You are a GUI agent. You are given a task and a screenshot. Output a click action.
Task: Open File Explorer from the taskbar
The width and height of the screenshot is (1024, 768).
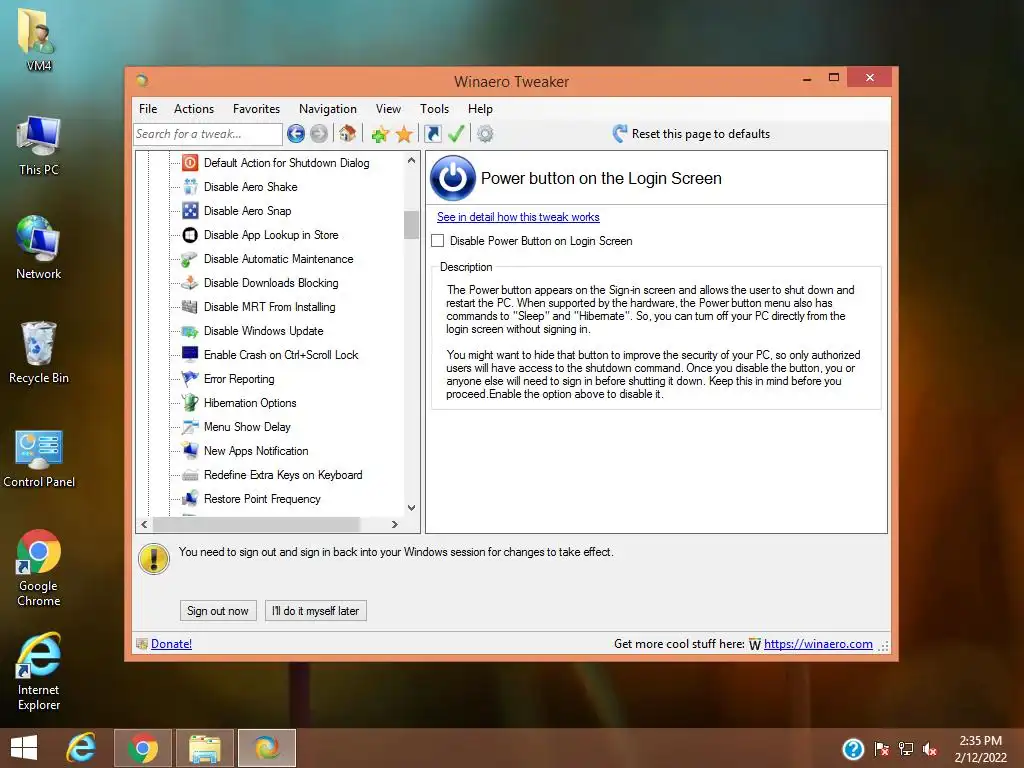tap(204, 748)
